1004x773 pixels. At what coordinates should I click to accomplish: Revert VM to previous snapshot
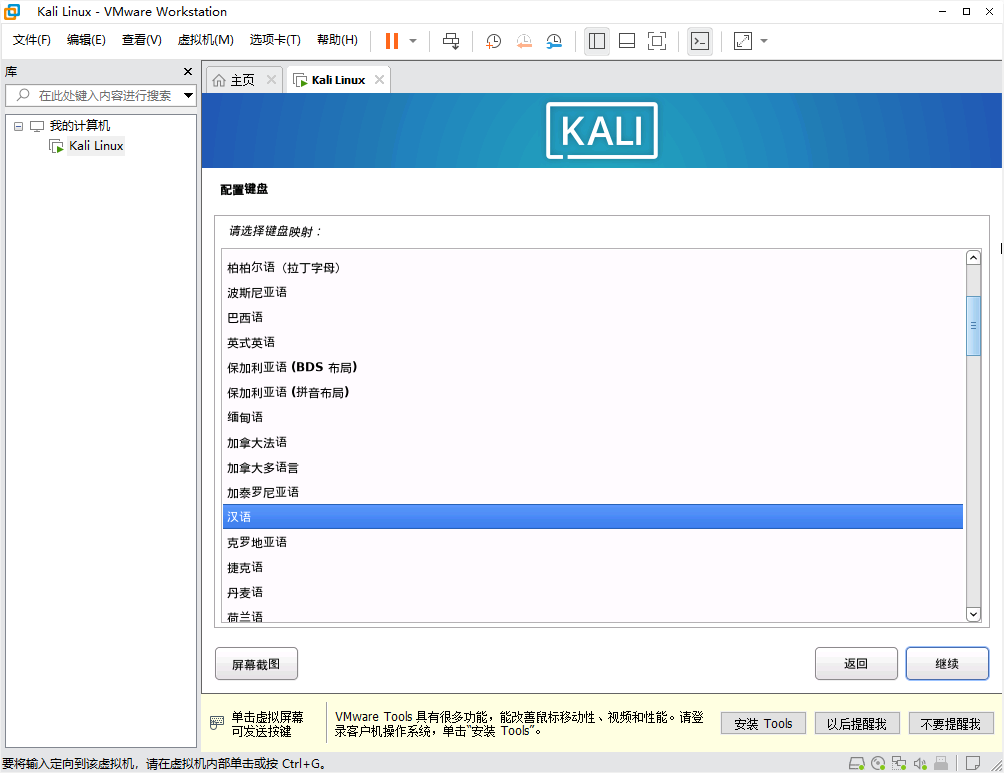tap(524, 41)
